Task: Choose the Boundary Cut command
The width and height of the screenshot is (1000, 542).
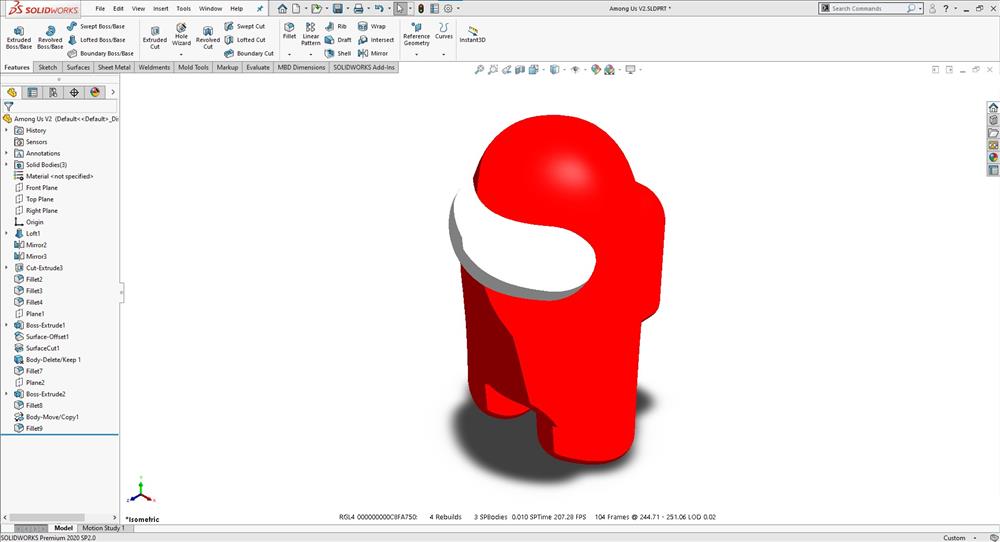Action: (249, 54)
